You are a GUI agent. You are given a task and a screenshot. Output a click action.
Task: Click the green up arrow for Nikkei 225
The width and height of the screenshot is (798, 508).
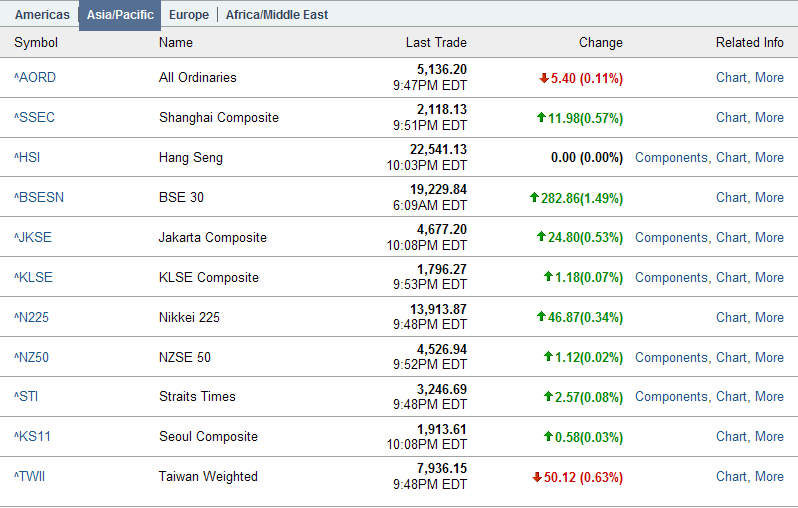pyautogui.click(x=541, y=317)
